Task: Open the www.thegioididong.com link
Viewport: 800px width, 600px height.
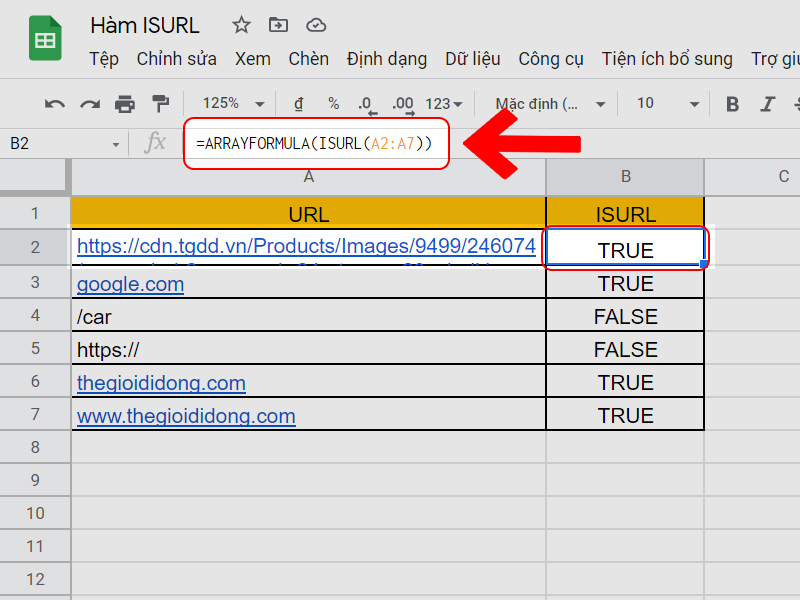Action: [x=186, y=416]
